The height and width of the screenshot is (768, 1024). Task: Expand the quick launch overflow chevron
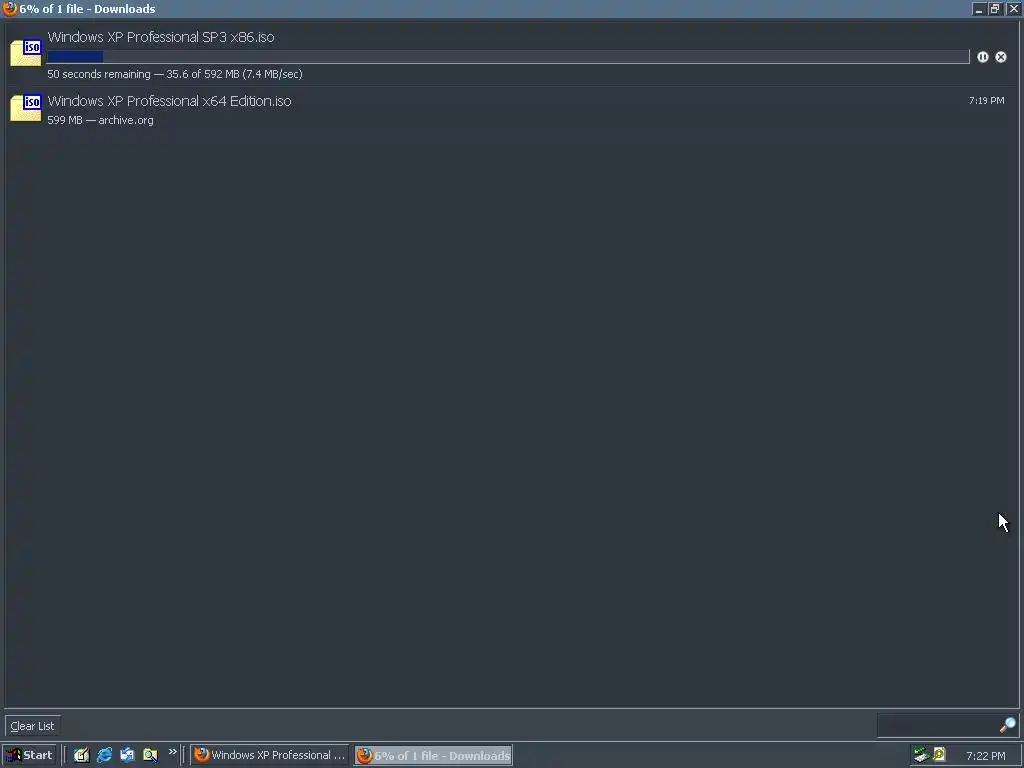[172, 752]
